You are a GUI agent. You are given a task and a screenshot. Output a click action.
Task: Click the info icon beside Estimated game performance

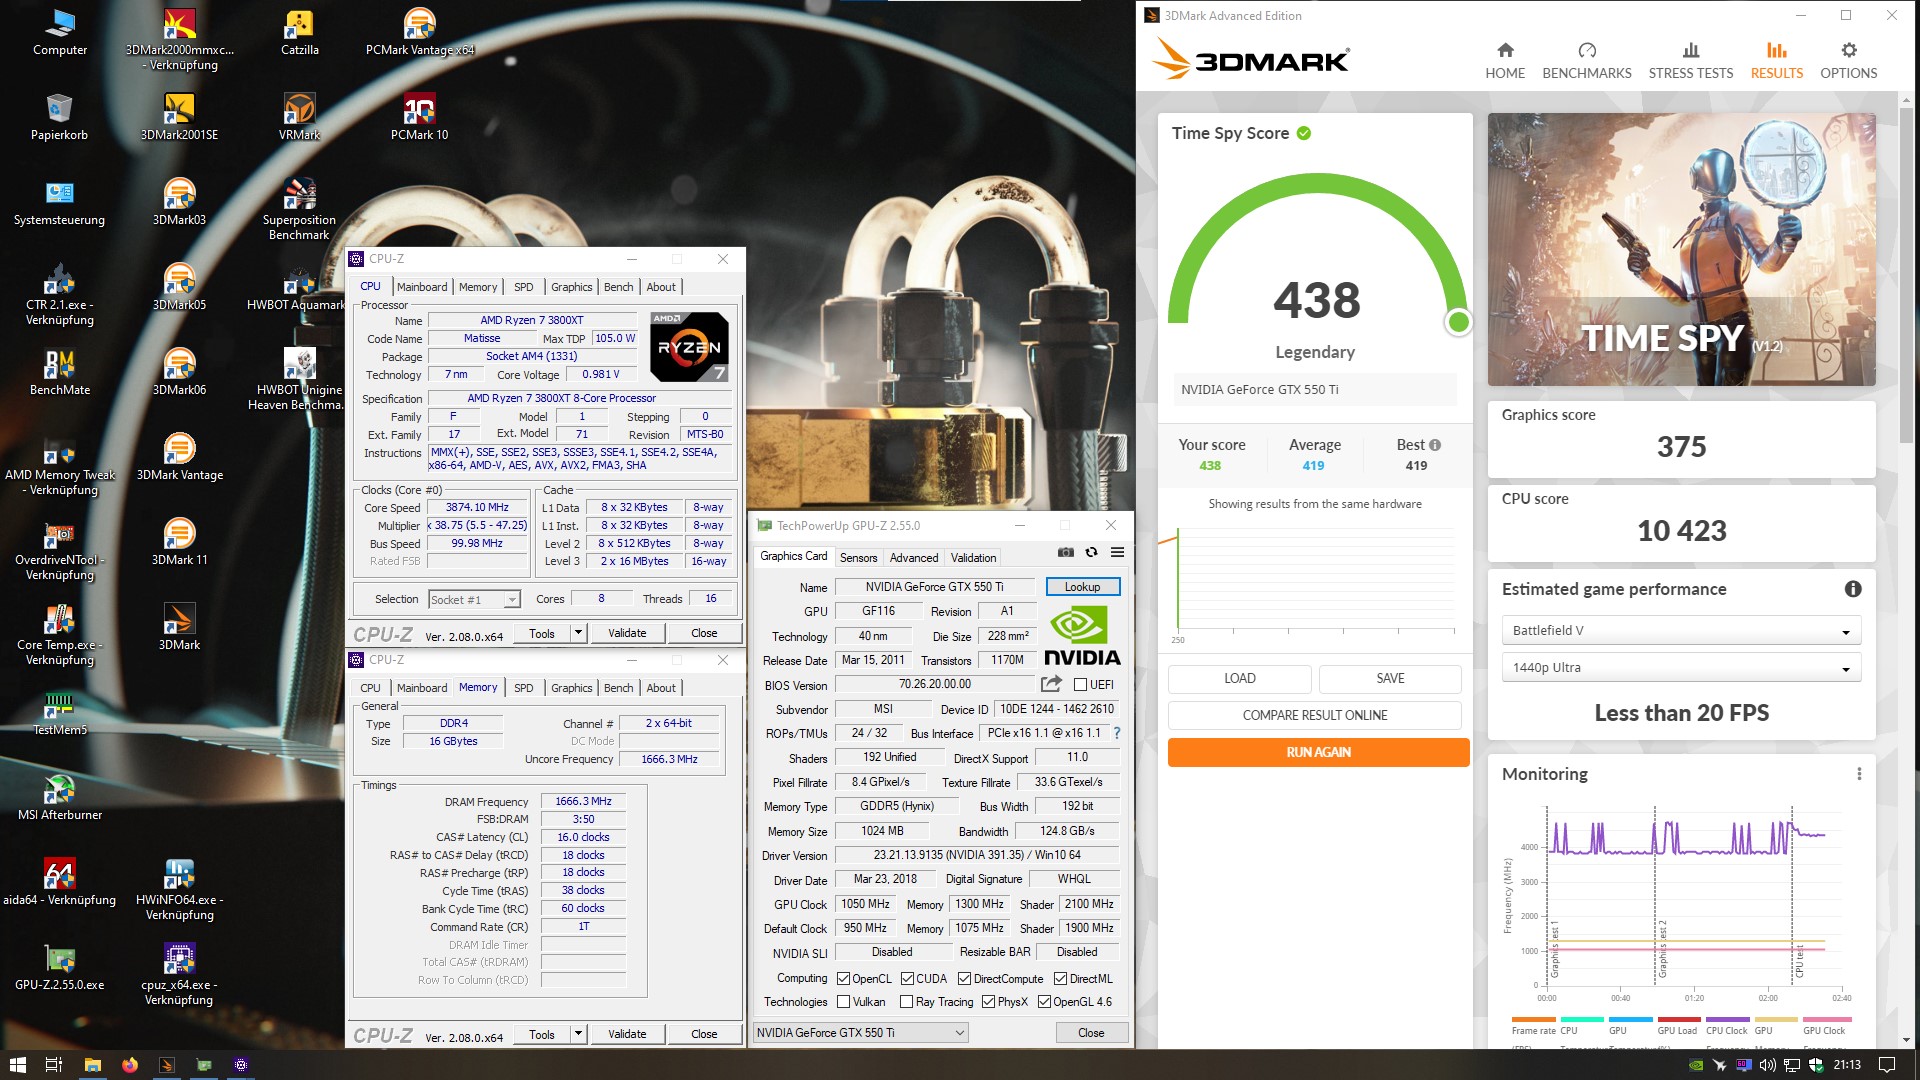coord(1853,589)
